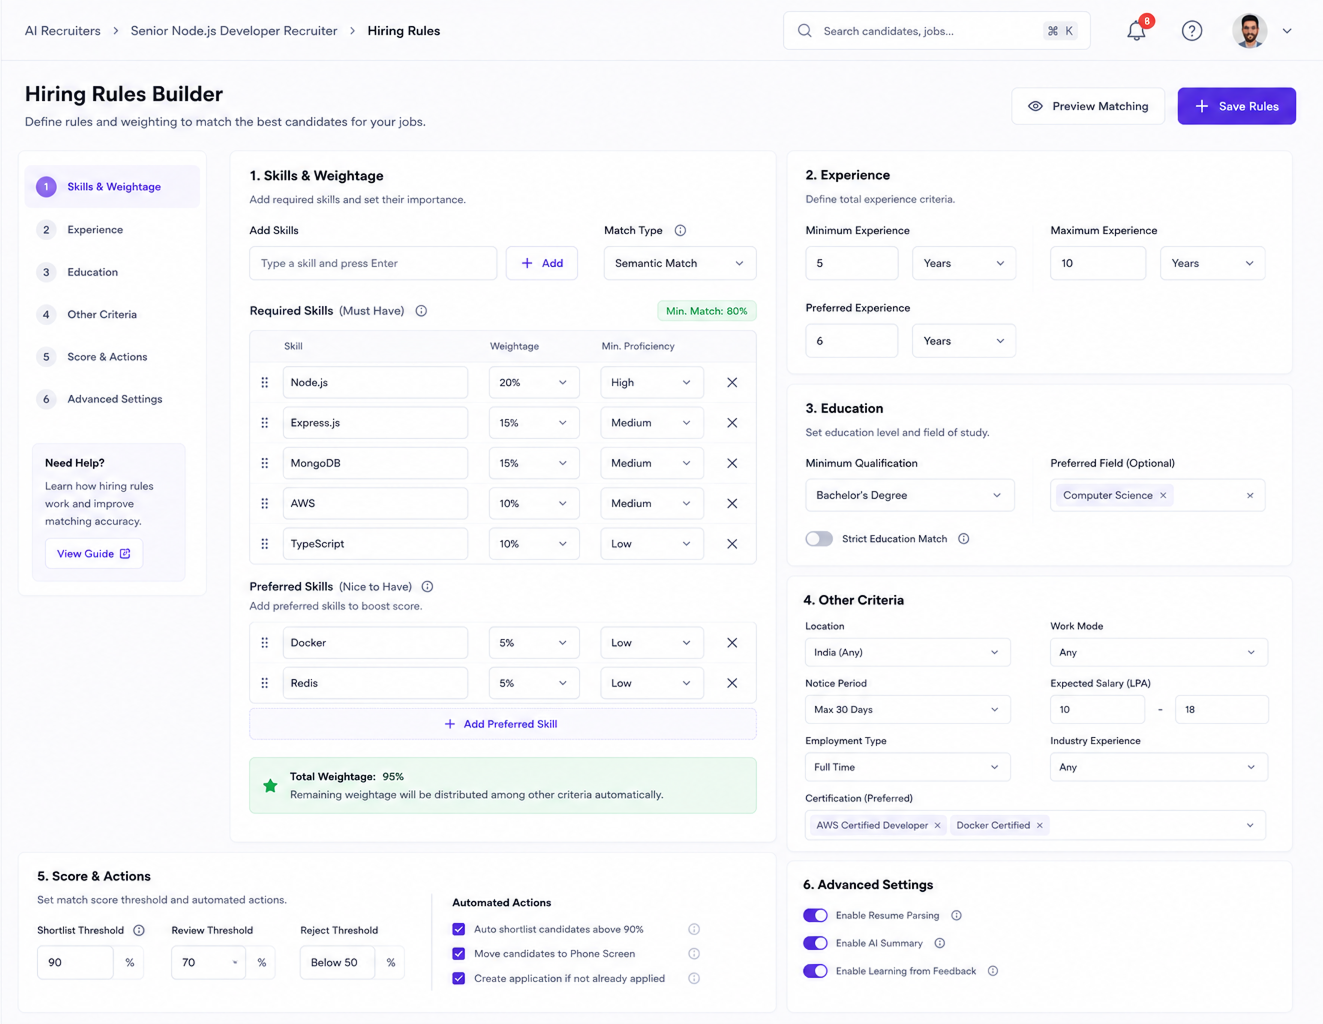The width and height of the screenshot is (1323, 1024).
Task: Select Skills & Weightage step
Action: coord(112,187)
